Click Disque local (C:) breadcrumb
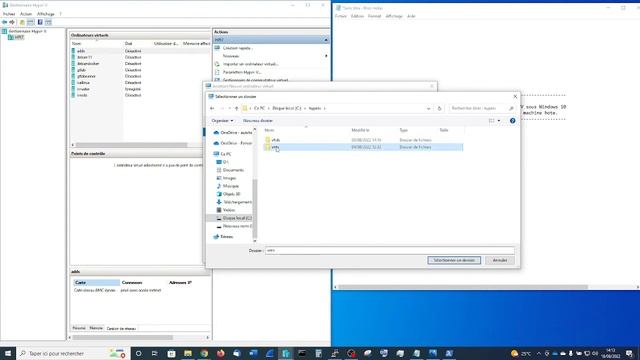 click(x=287, y=109)
